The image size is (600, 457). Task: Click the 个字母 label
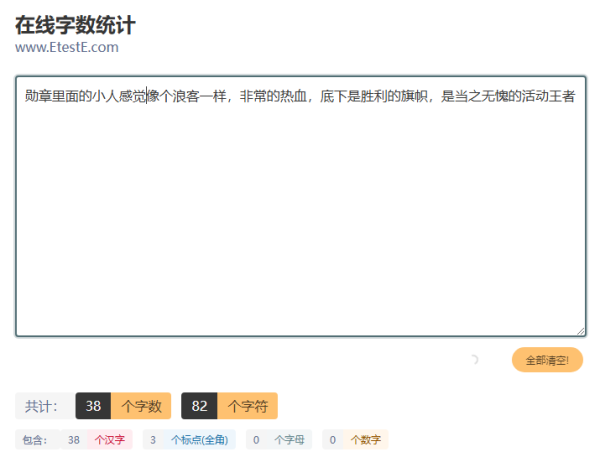point(289,440)
